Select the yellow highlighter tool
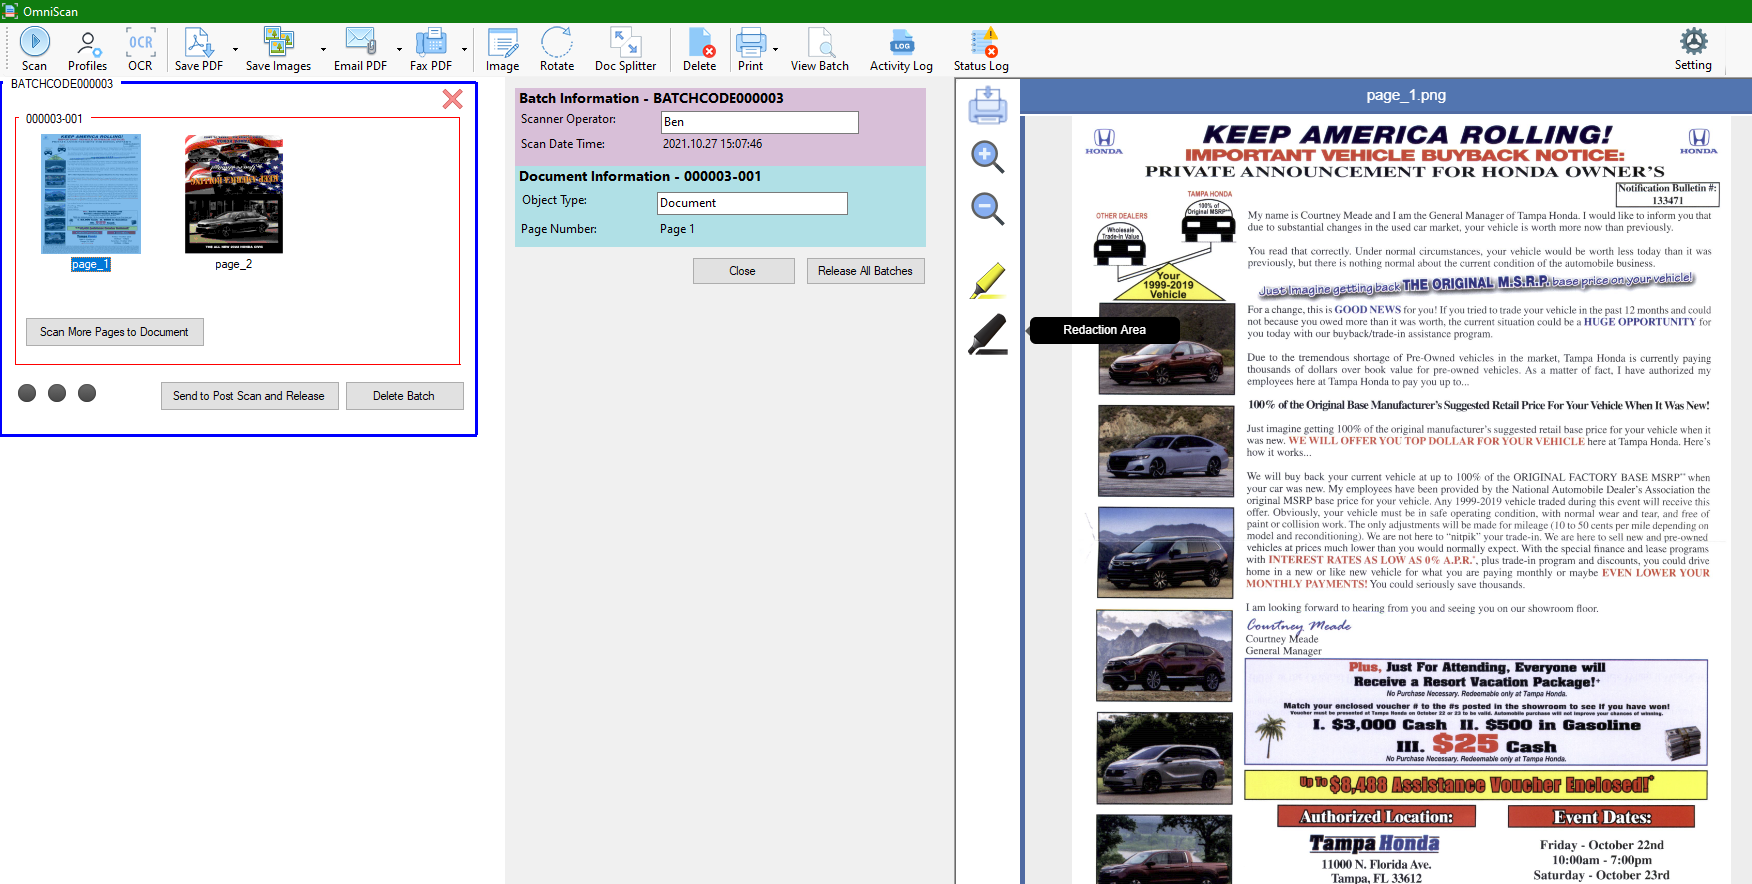Image resolution: width=1752 pixels, height=884 pixels. click(x=987, y=281)
